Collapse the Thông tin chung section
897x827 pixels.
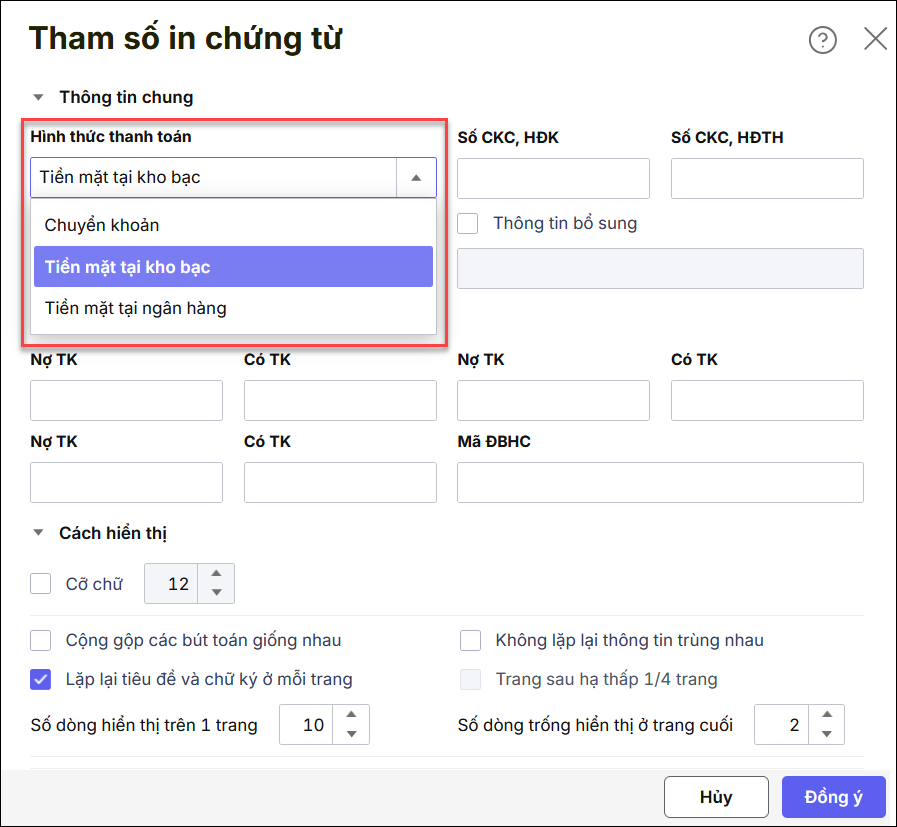tap(38, 97)
